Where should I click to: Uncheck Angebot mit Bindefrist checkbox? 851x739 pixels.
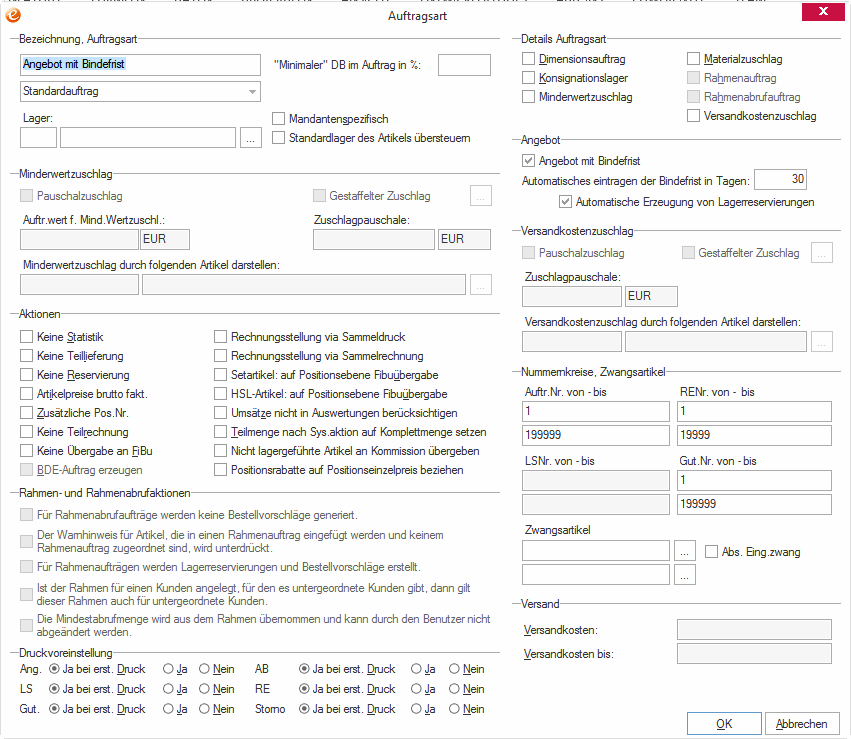coord(528,161)
